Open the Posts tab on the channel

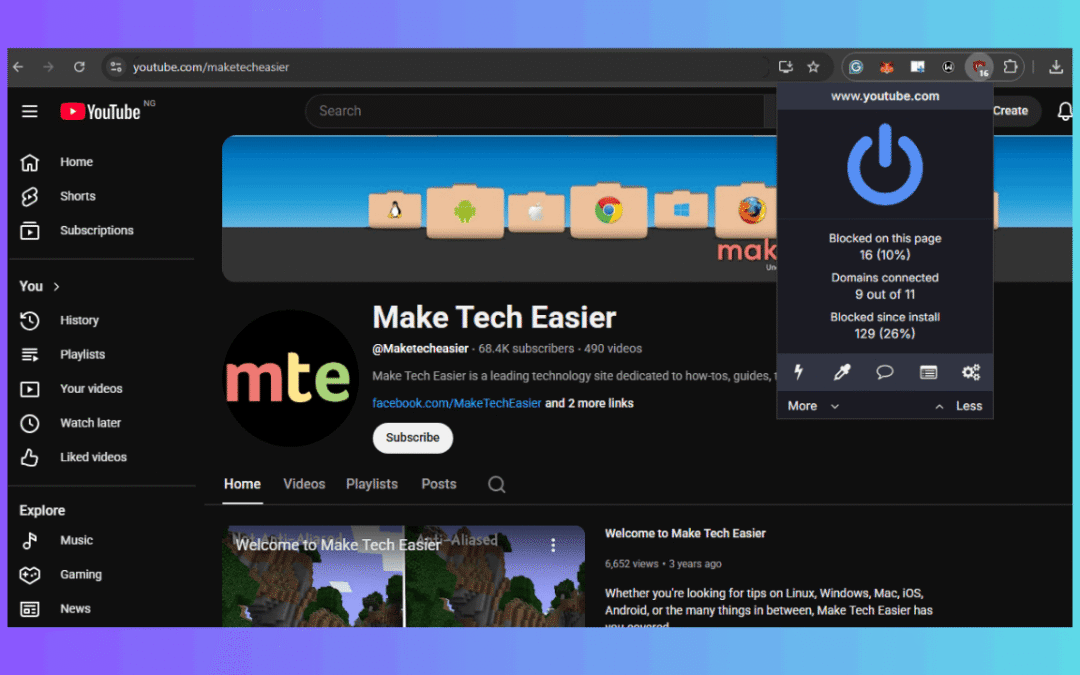coord(438,483)
